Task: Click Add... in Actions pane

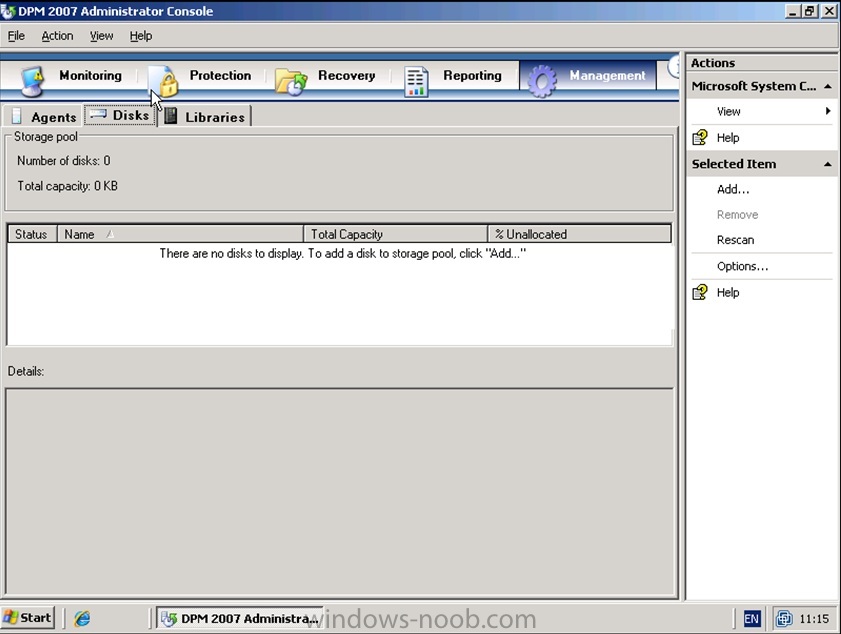Action: (733, 189)
